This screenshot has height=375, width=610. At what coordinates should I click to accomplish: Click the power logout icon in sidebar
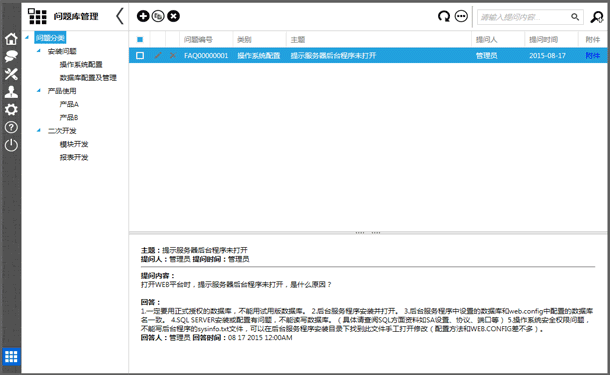pos(11,145)
